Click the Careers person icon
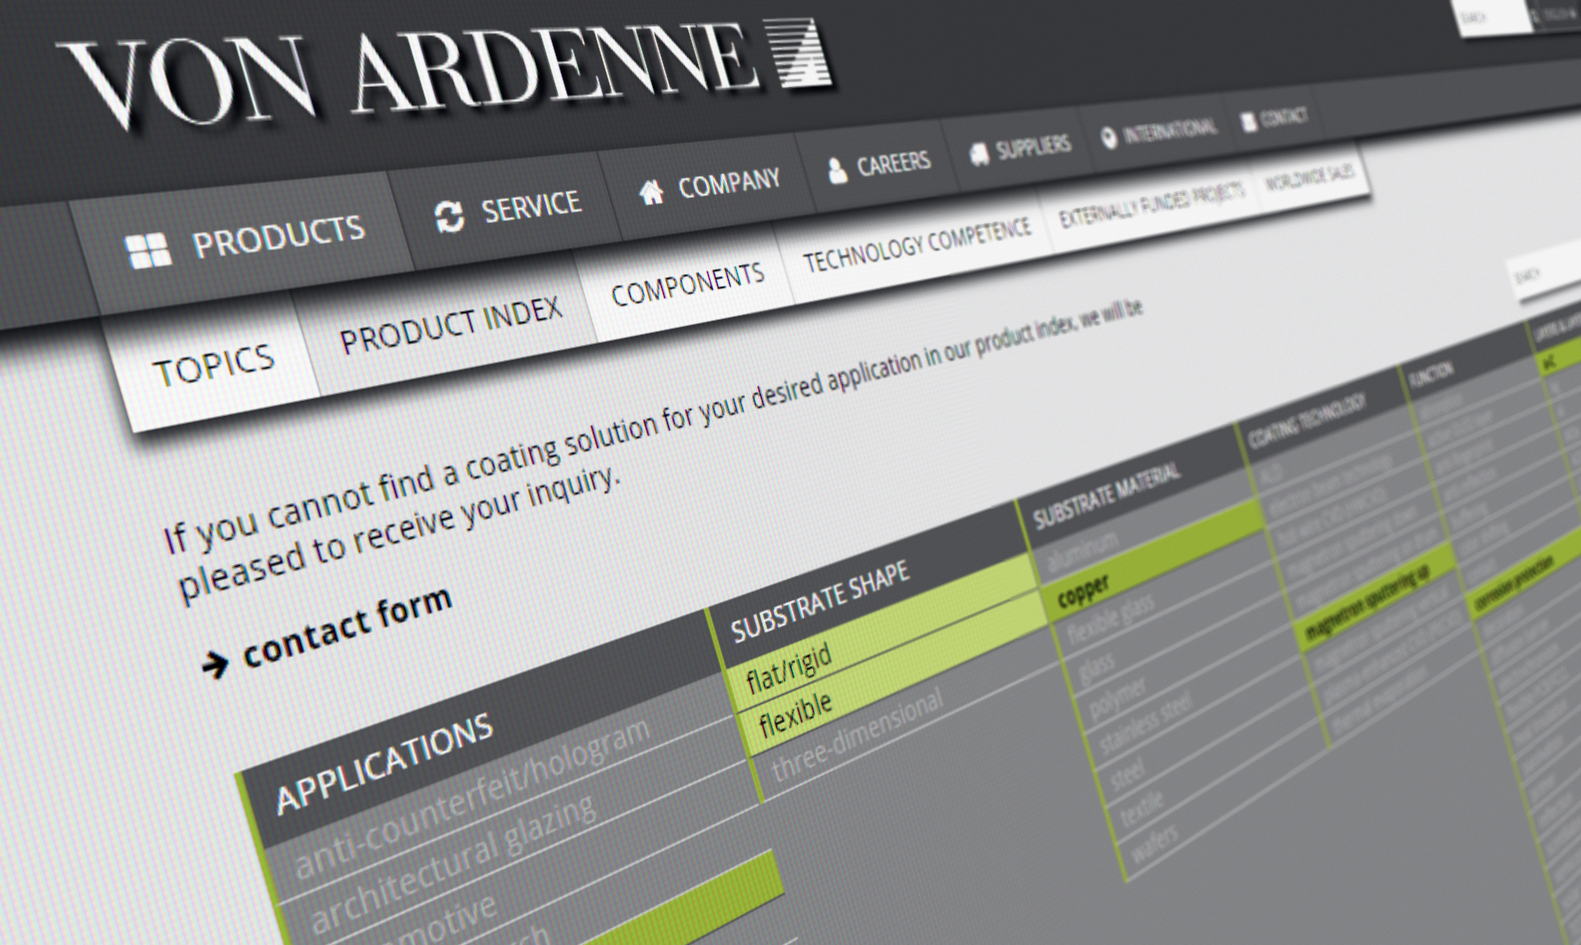This screenshot has height=945, width=1581. (x=837, y=170)
